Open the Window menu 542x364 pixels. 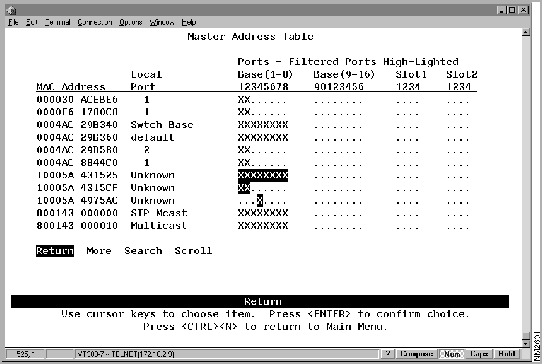click(162, 22)
